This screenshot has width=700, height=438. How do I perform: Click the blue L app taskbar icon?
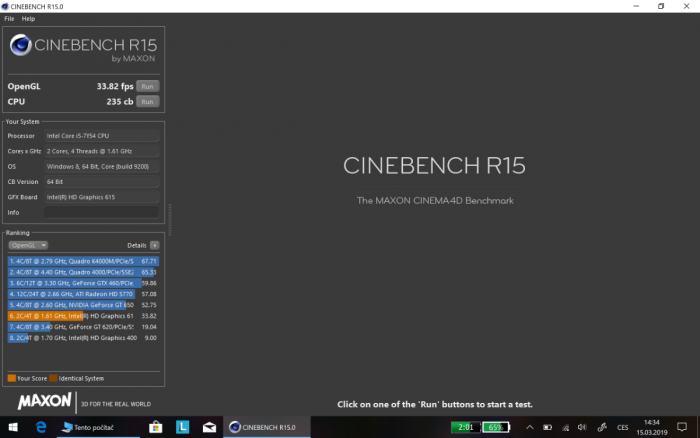(183, 427)
